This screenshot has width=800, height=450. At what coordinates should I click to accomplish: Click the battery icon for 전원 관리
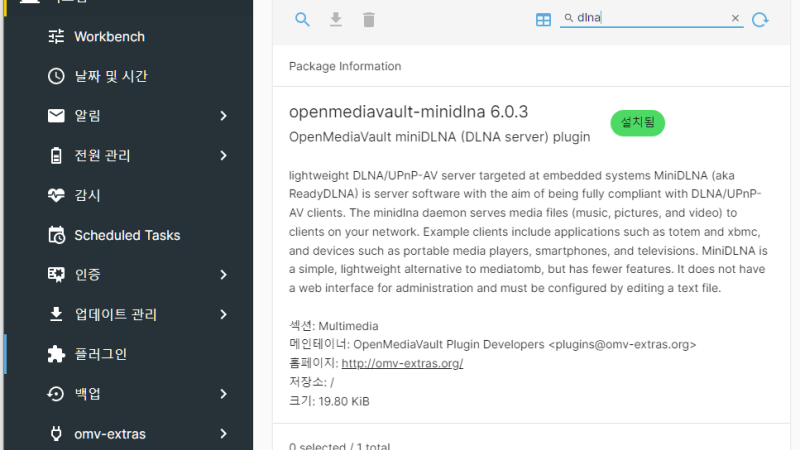tap(56, 156)
